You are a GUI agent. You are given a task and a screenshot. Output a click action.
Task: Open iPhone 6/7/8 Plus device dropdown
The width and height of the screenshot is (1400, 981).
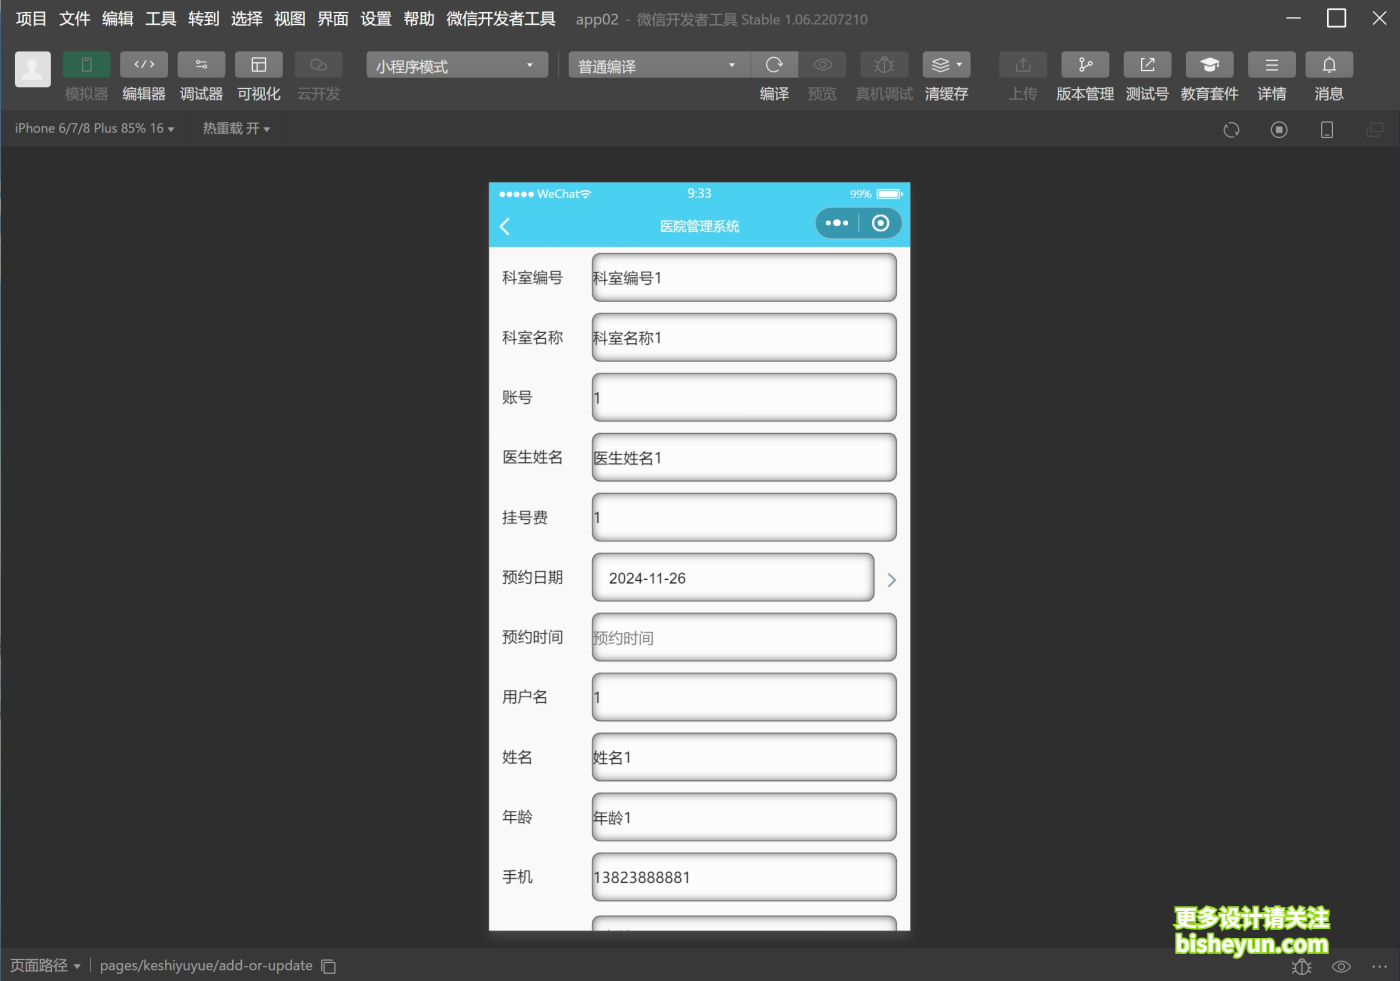pos(94,128)
